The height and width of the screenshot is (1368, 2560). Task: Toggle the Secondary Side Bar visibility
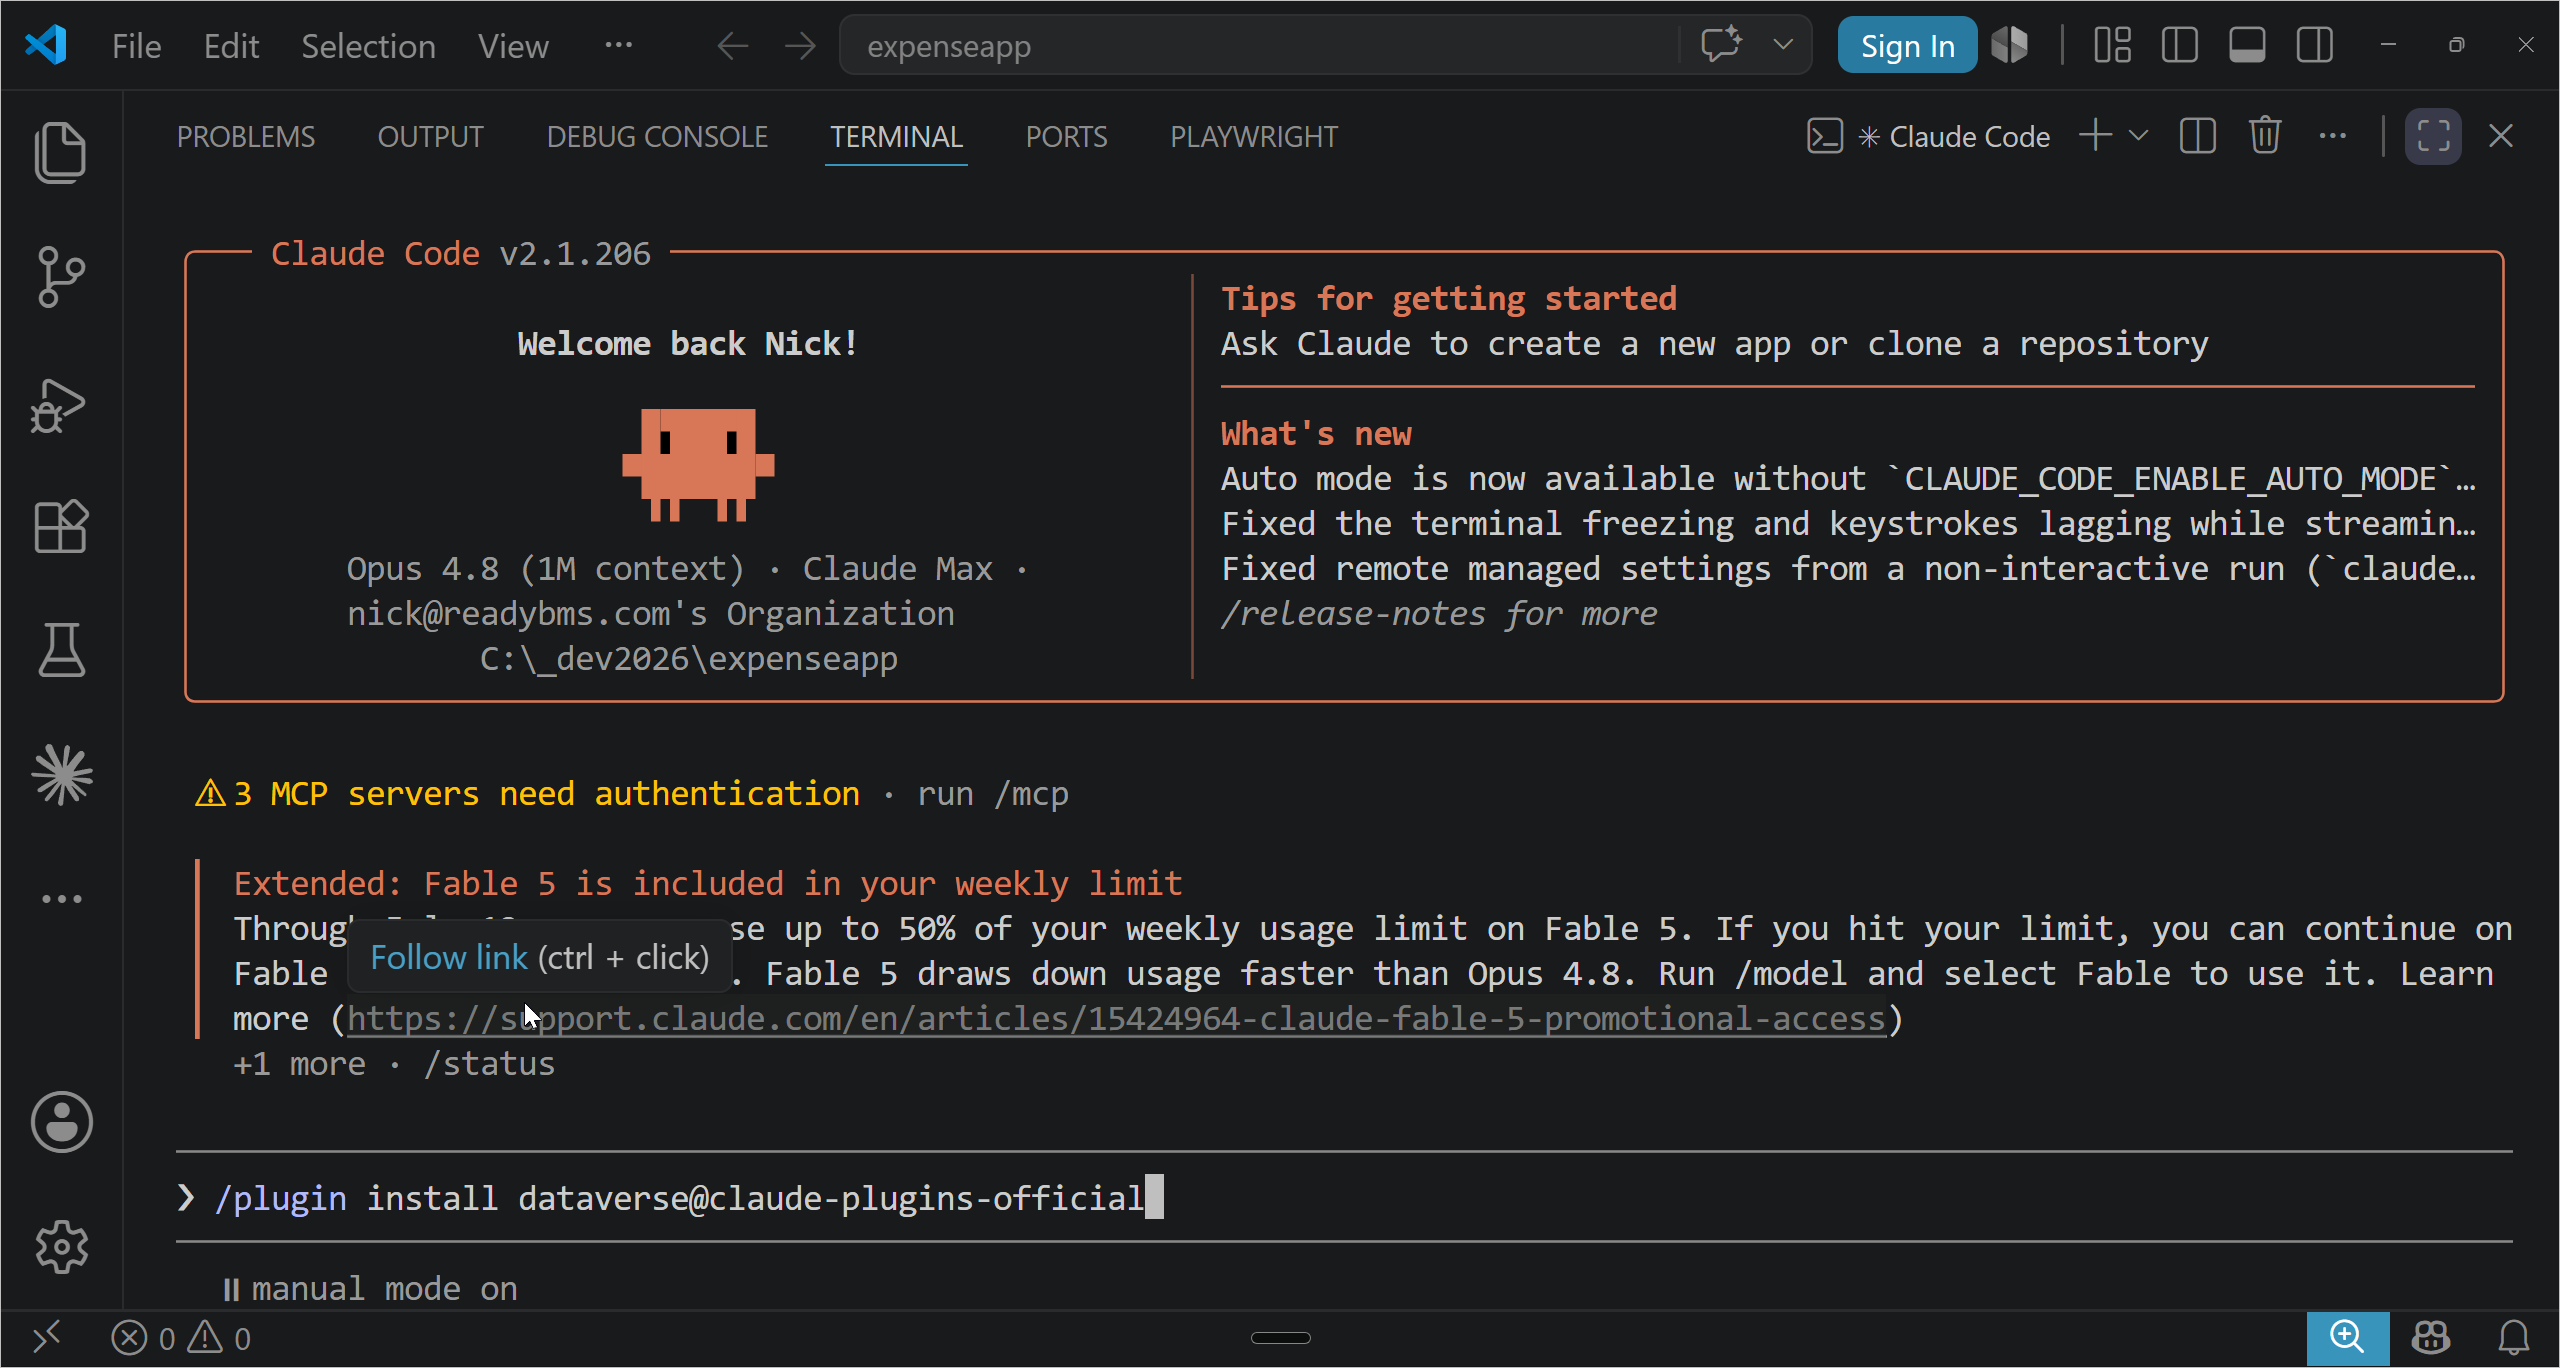tap(2314, 45)
